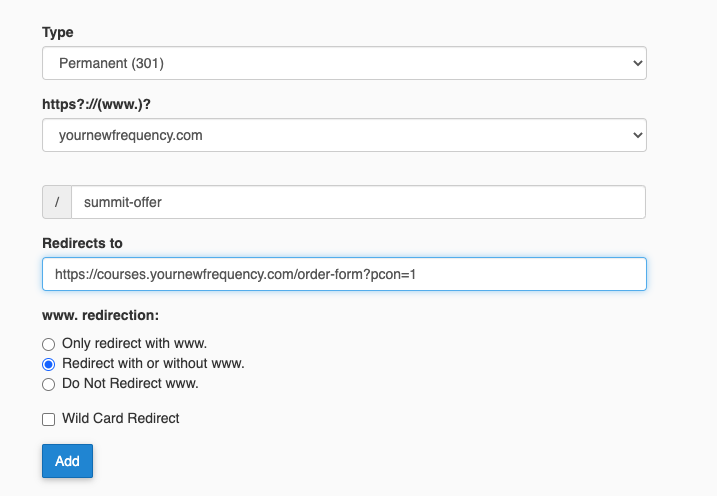Click the Redirects to URL input field
Image resolution: width=717 pixels, height=496 pixels.
tap(344, 274)
